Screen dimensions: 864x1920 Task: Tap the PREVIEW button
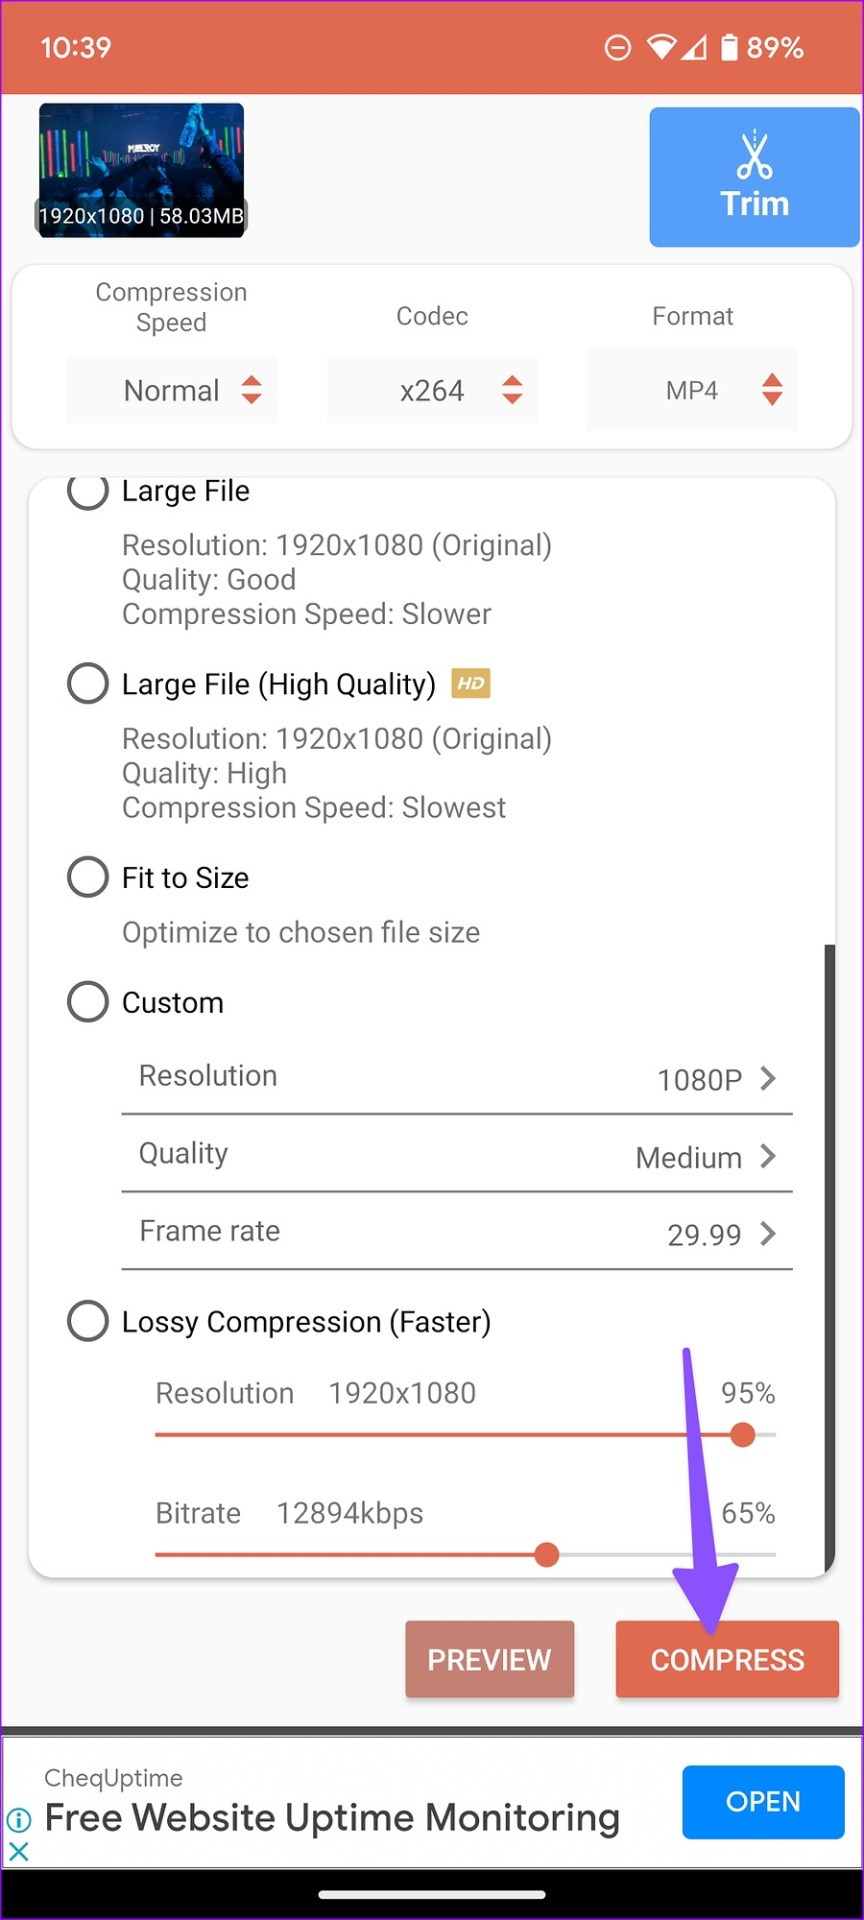pyautogui.click(x=490, y=1659)
